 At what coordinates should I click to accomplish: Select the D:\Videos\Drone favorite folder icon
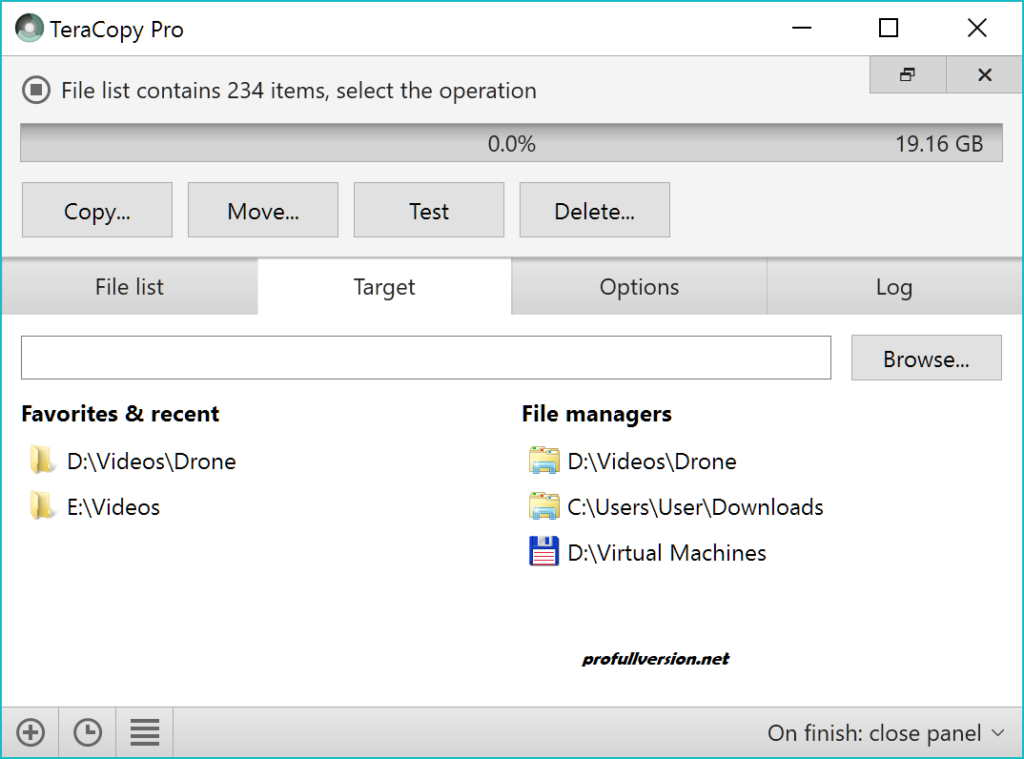[42, 461]
